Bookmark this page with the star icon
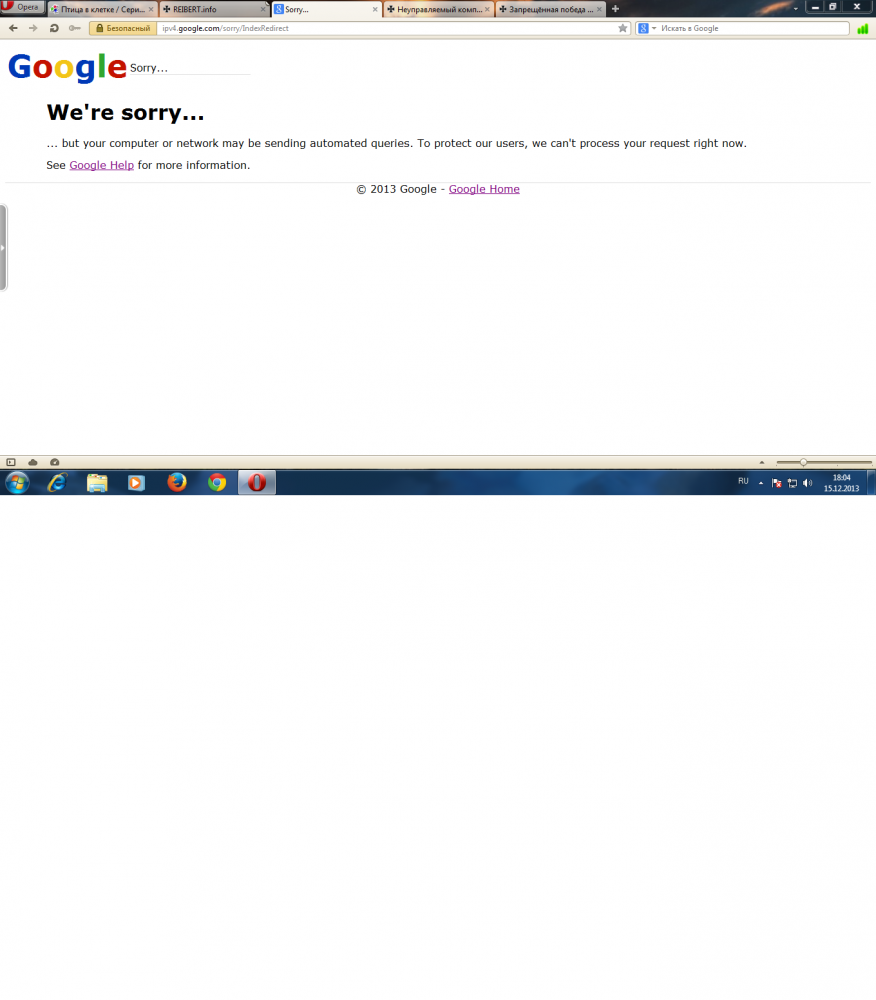This screenshot has height=1000, width=876. click(623, 28)
